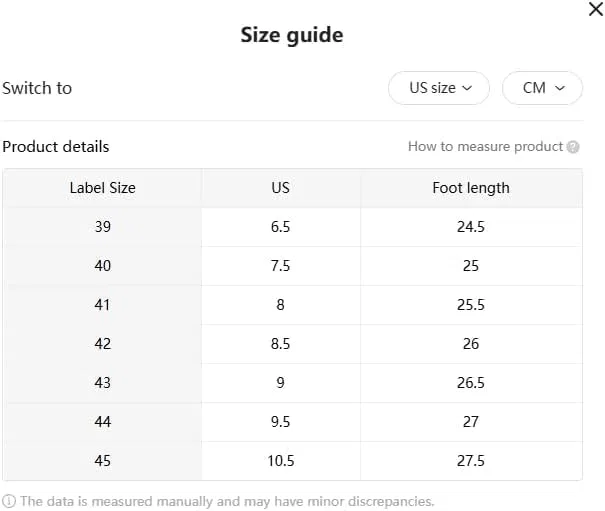The height and width of the screenshot is (511, 605).
Task: Click foot length 24.5 cell
Action: tap(471, 227)
